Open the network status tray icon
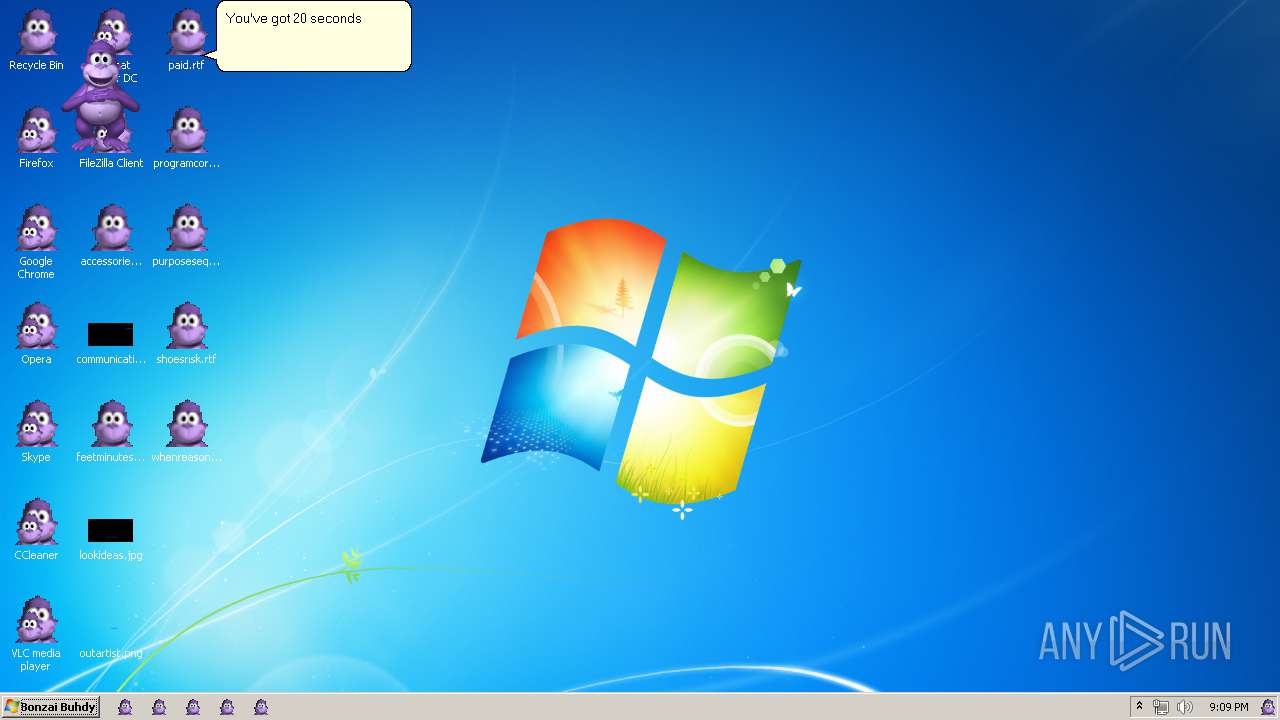The height and width of the screenshot is (720, 1280). tap(1161, 707)
